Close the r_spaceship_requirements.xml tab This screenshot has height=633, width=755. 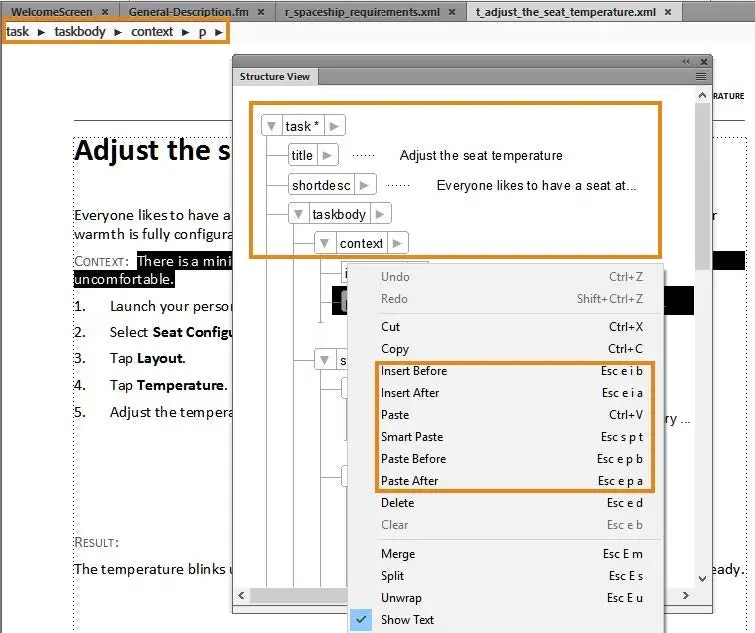pos(453,12)
